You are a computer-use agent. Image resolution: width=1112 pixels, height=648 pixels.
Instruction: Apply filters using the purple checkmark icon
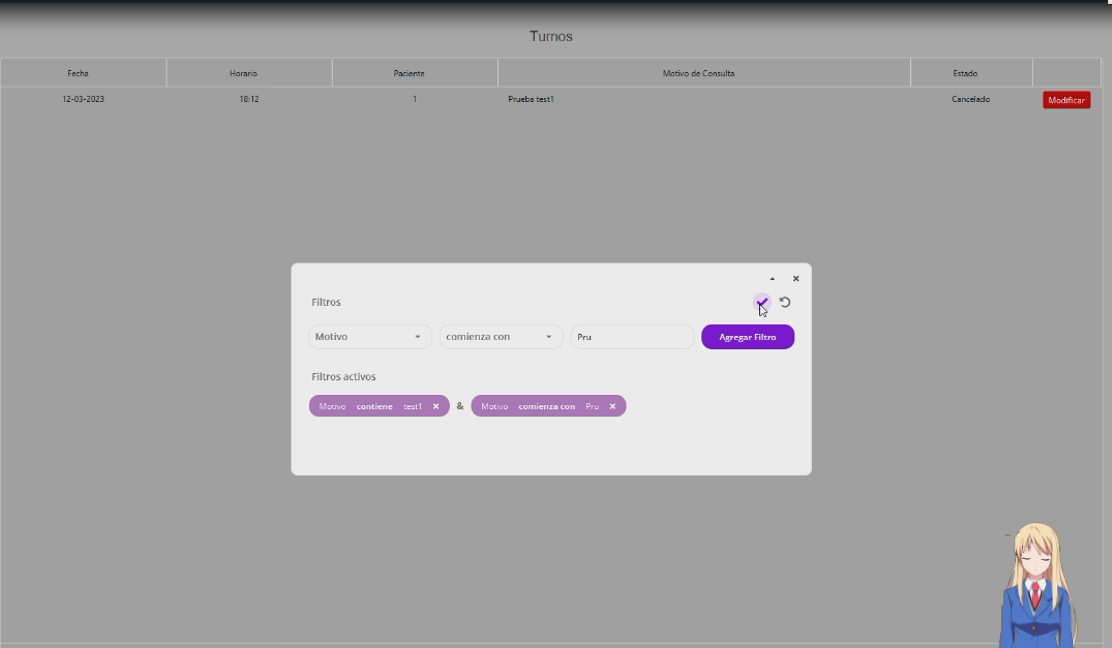[x=761, y=301]
